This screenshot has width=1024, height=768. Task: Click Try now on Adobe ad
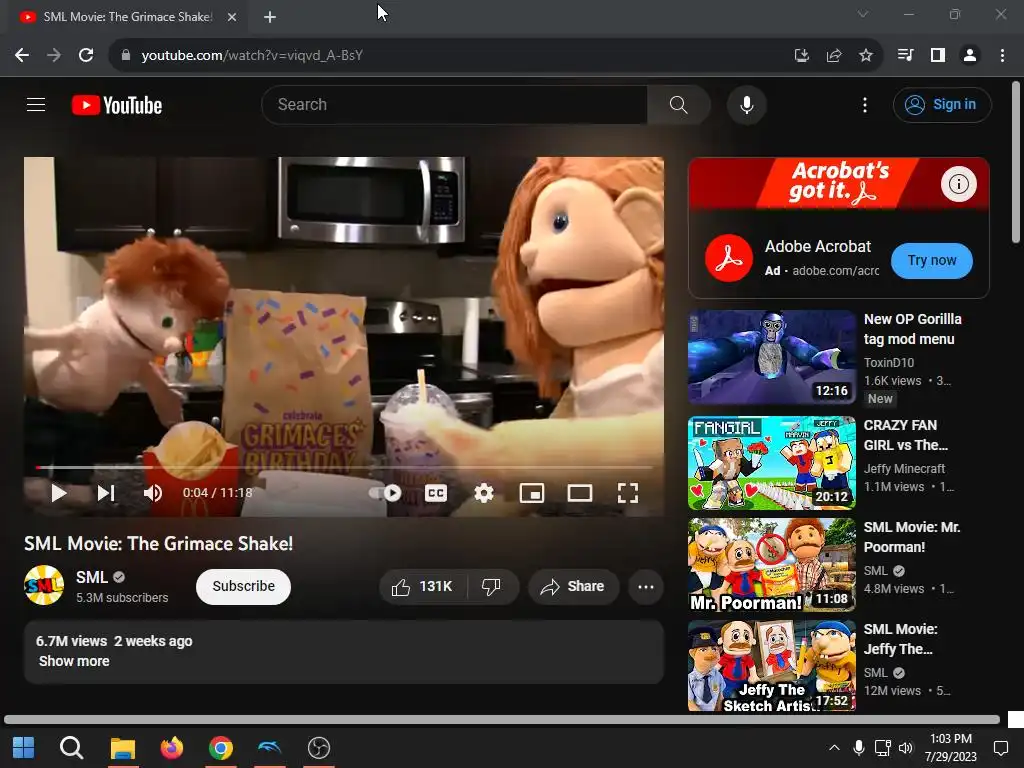(931, 261)
